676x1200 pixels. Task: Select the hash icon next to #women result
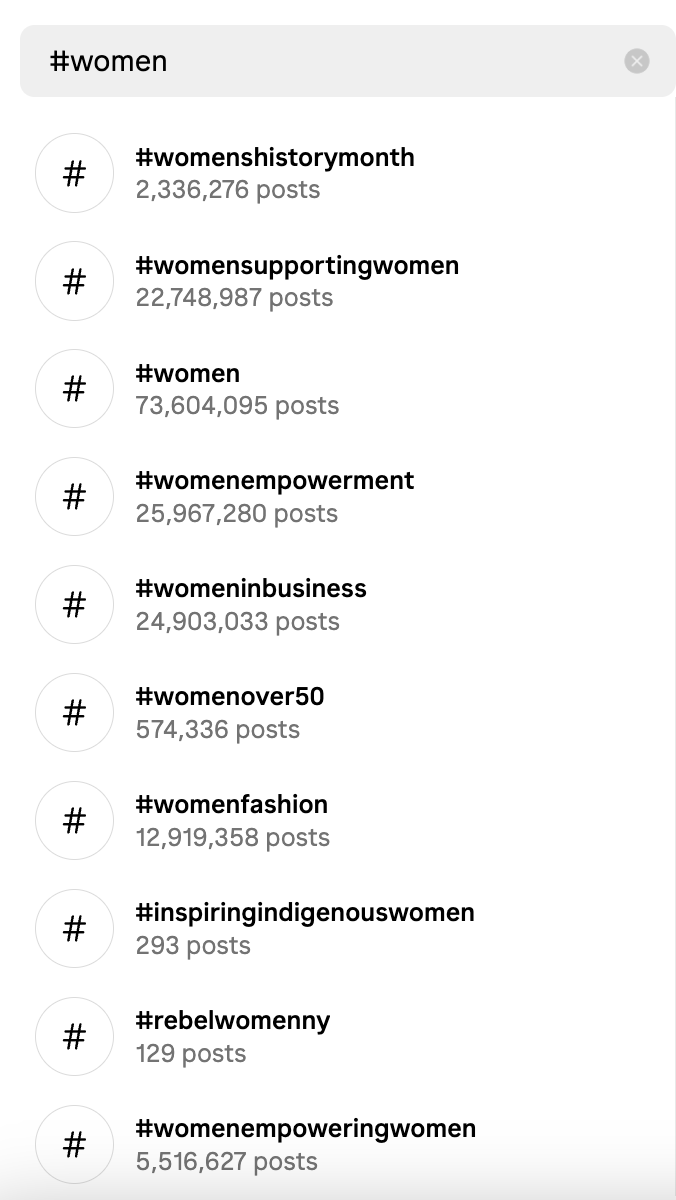74,389
